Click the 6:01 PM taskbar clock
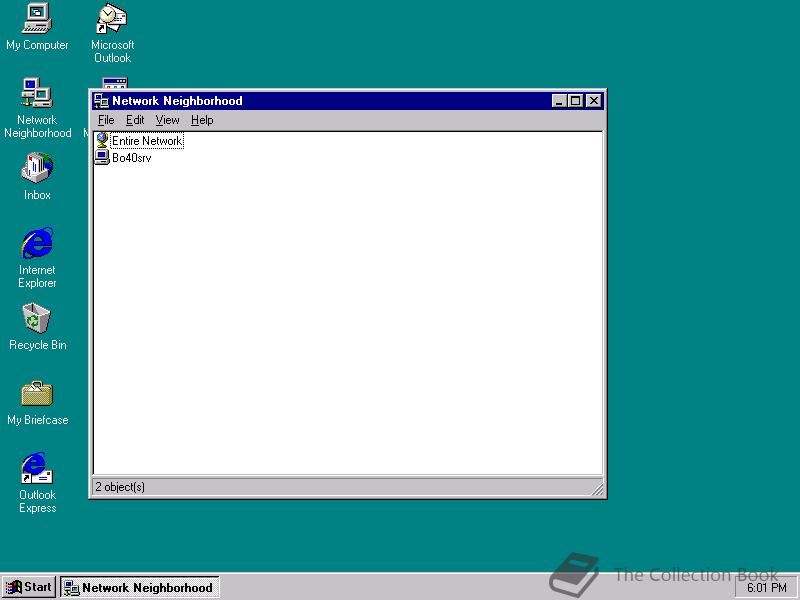The width and height of the screenshot is (800, 600). click(766, 588)
